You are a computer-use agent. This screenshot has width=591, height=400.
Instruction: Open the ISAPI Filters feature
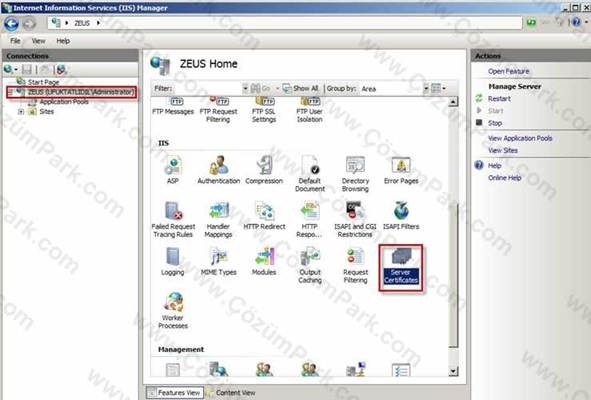click(401, 216)
